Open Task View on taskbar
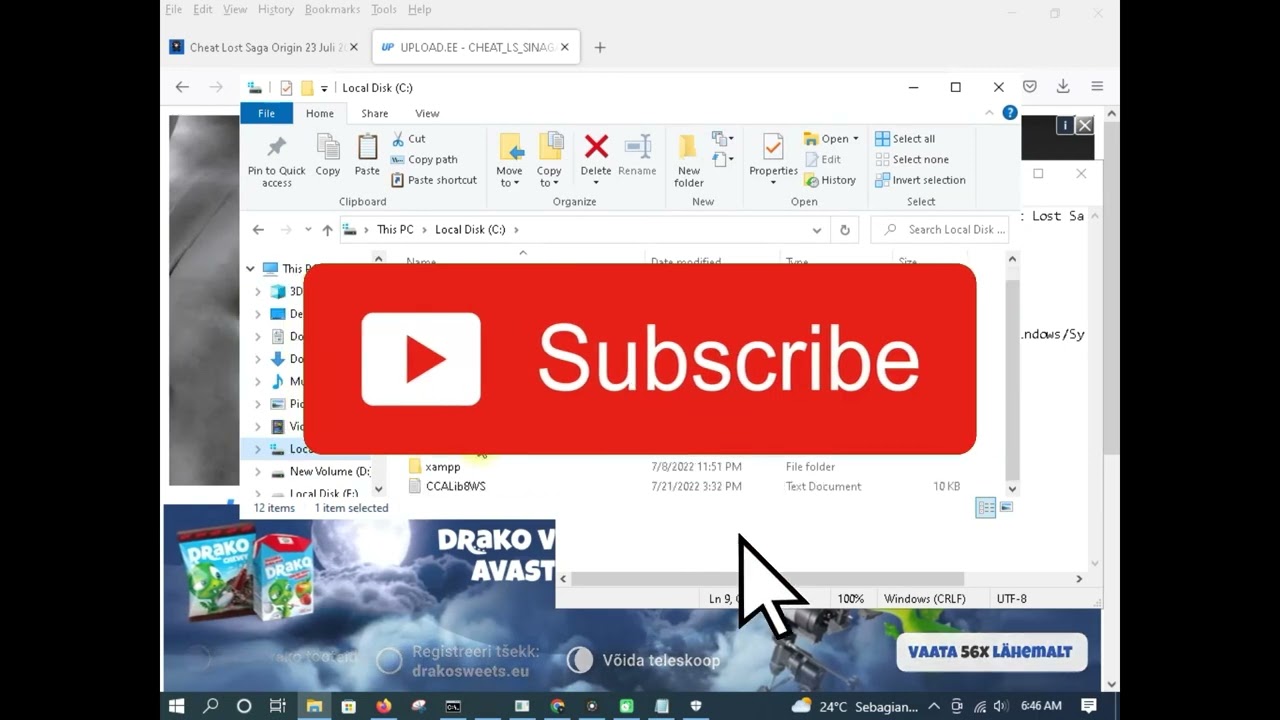 point(277,706)
